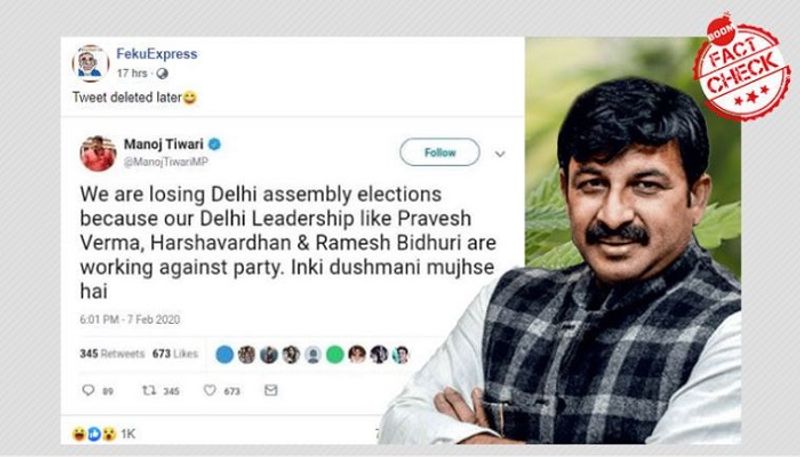Open the FekuExpress profile avatar
Viewport: 800px width, 457px height.
[90, 64]
